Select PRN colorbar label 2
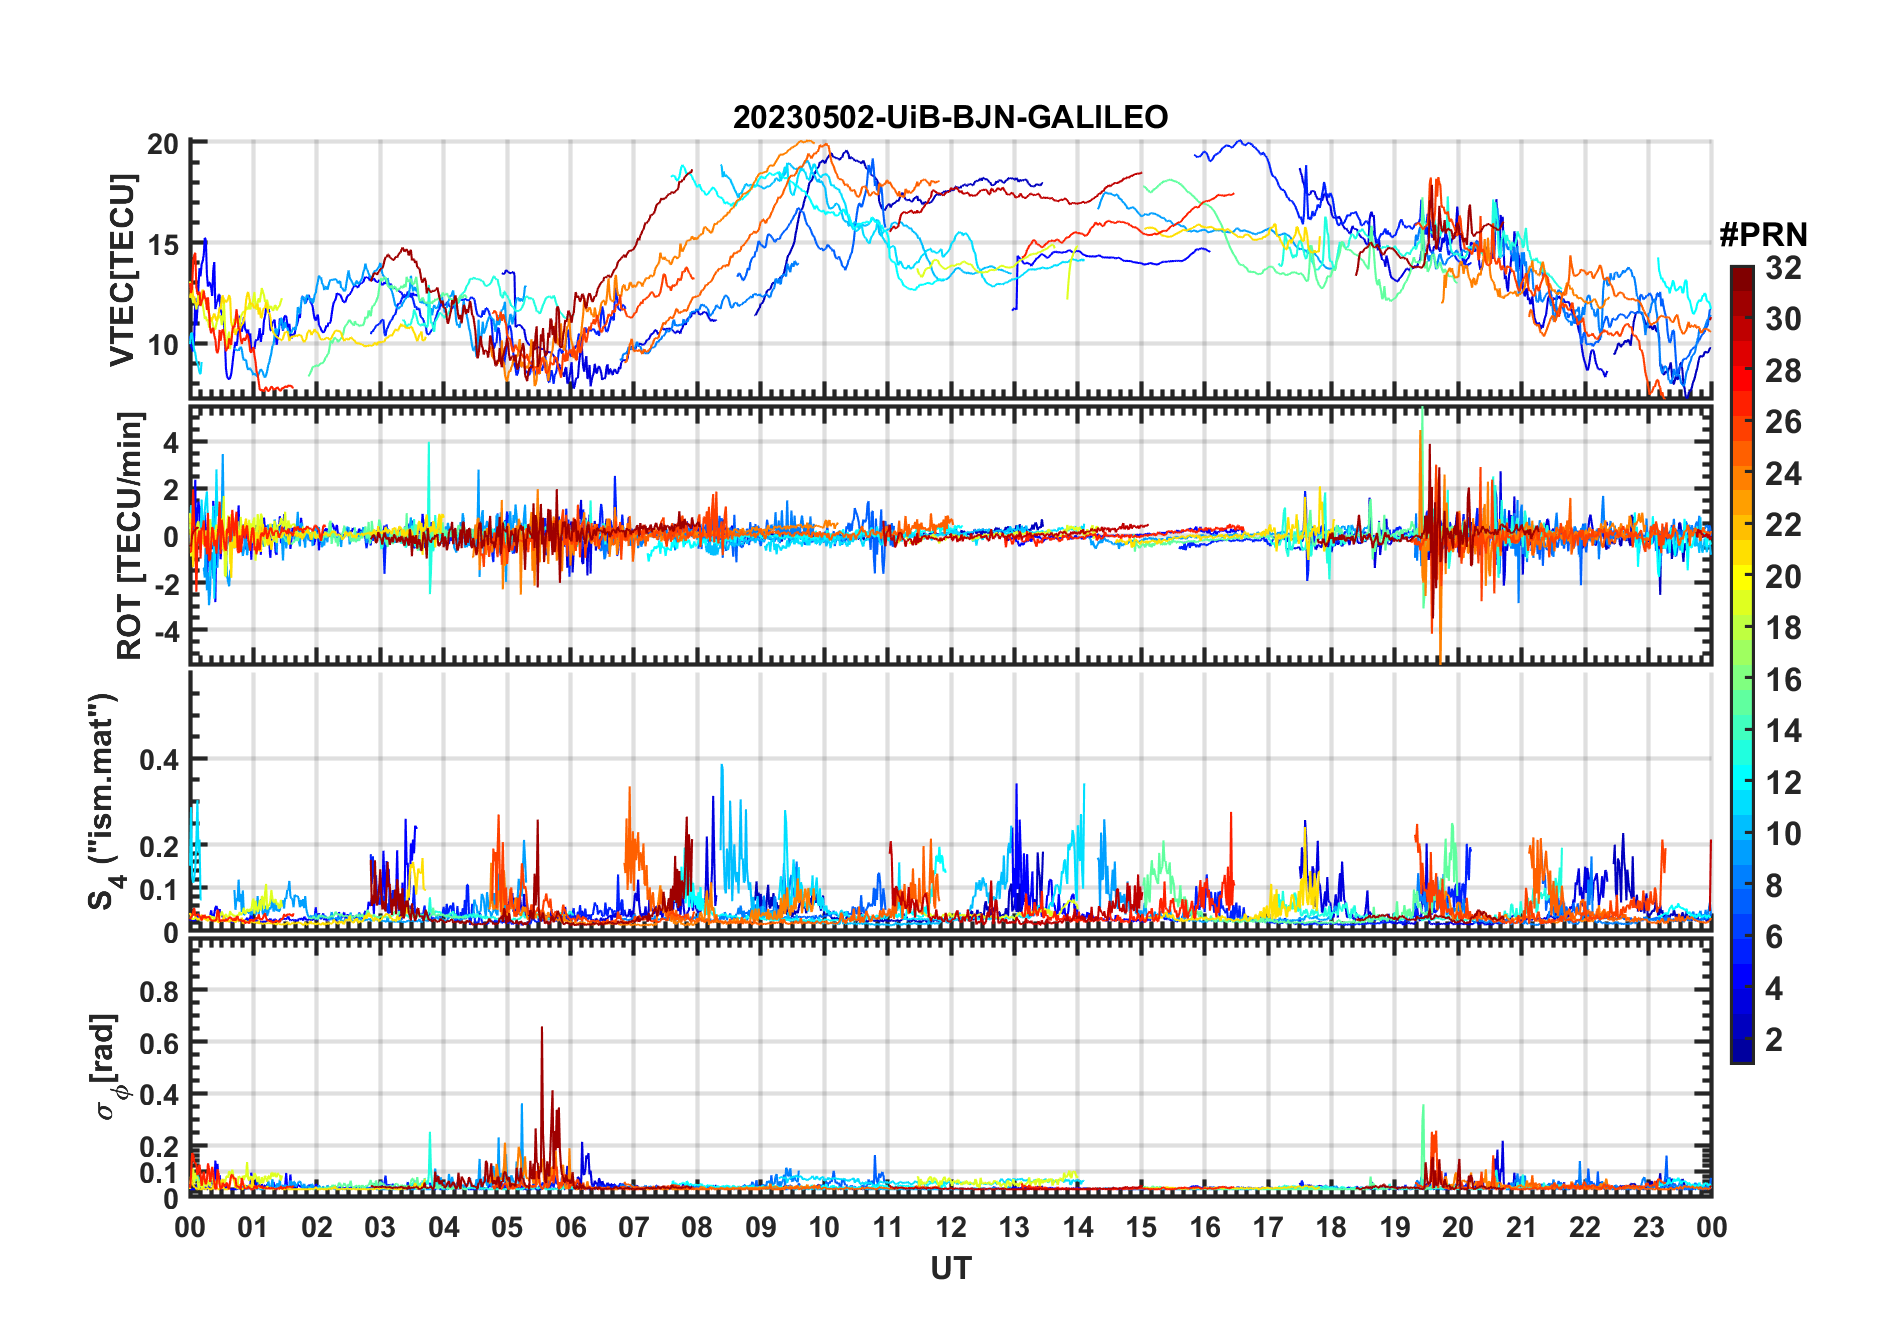Viewport: 1902px width, 1330px height. tap(1774, 1040)
